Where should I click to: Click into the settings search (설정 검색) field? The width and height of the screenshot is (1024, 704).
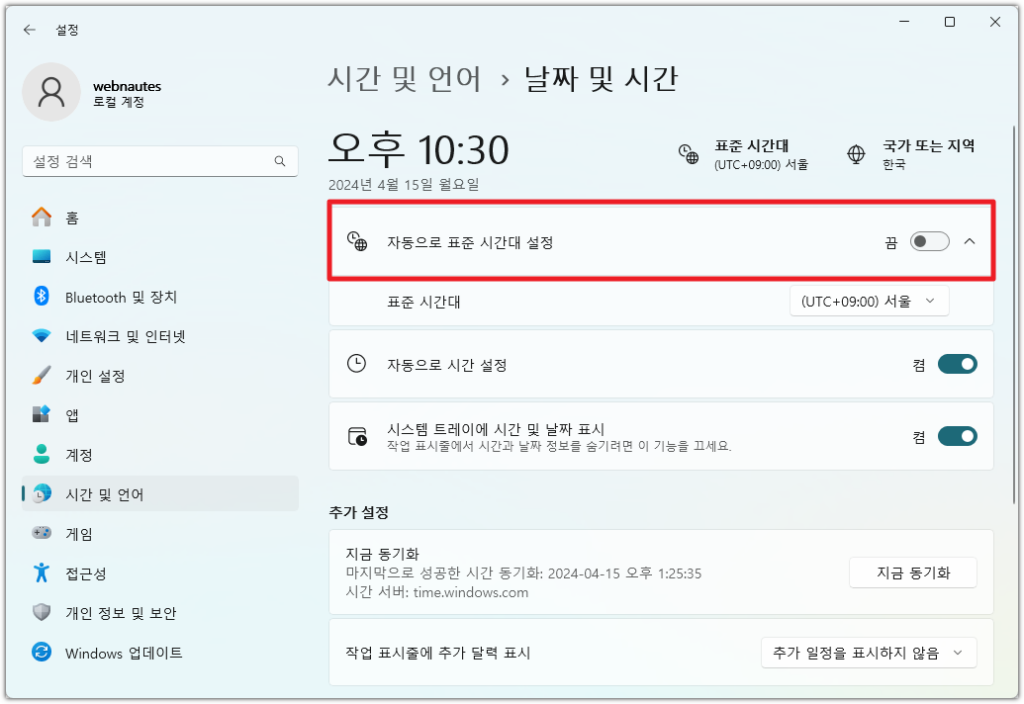pos(150,161)
